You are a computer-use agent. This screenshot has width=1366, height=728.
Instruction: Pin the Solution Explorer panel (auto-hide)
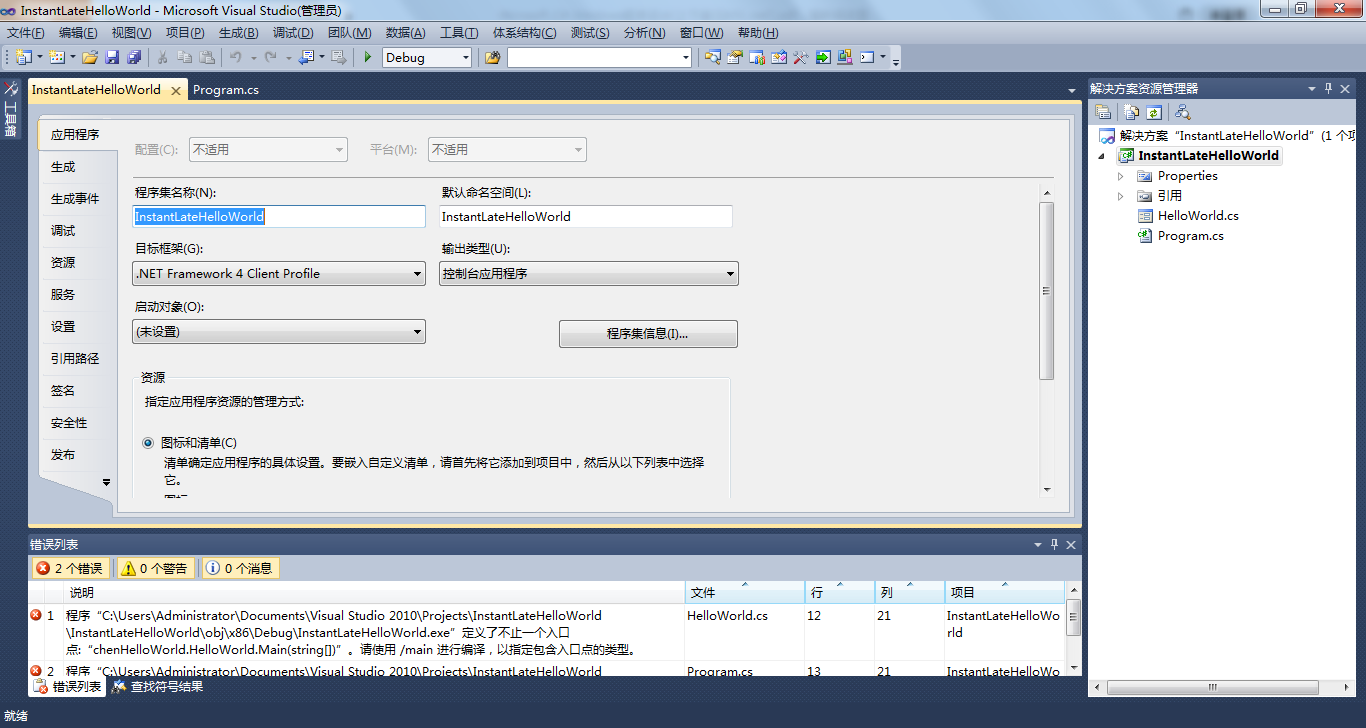(x=1329, y=88)
